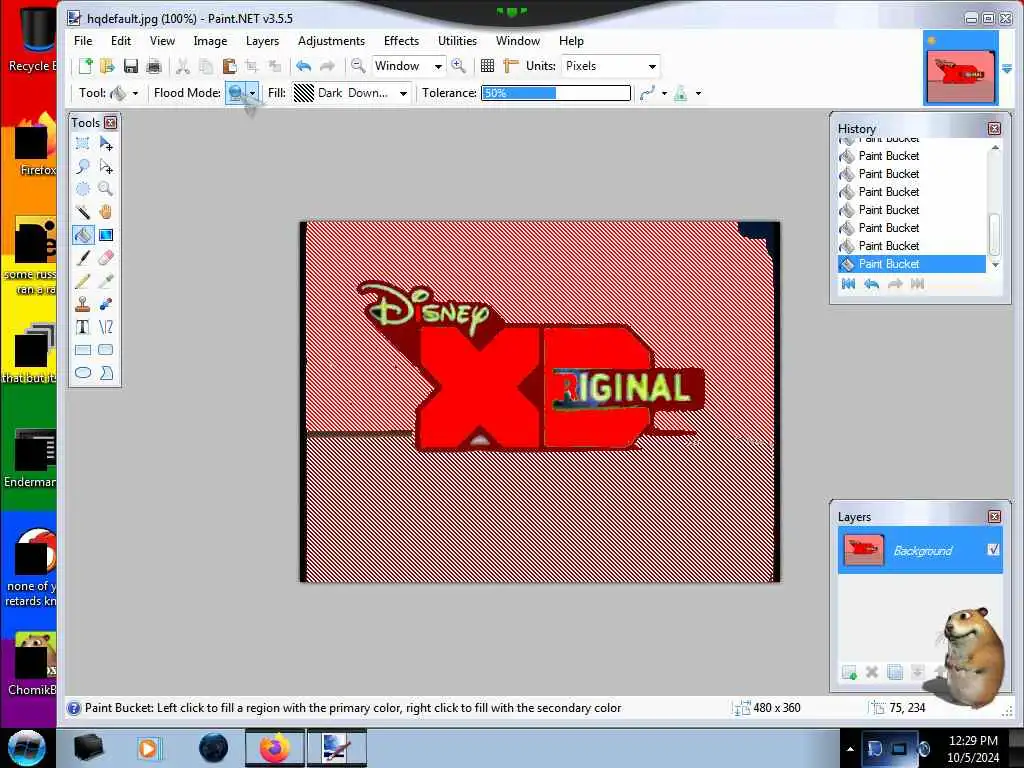
Task: Select the Rounded Rectangle tool
Action: point(106,350)
